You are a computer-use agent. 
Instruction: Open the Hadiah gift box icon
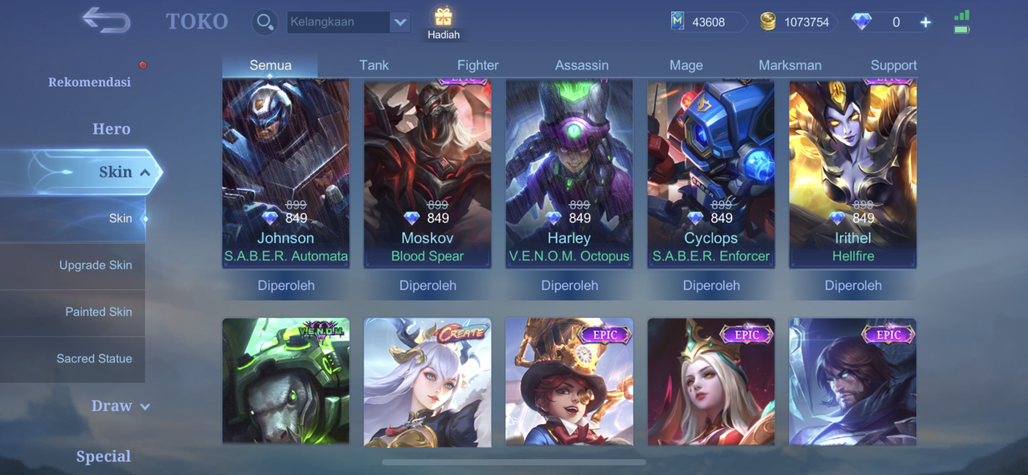coord(443,16)
